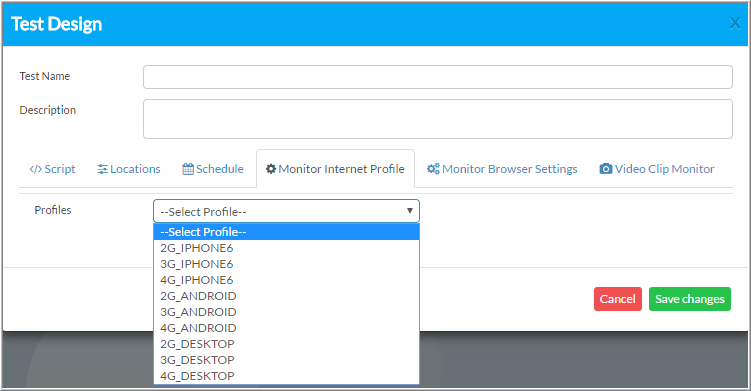Viewport: 751px width, 391px height.
Task: Click the calendar icon beside Schedule
Action: pyautogui.click(x=188, y=169)
